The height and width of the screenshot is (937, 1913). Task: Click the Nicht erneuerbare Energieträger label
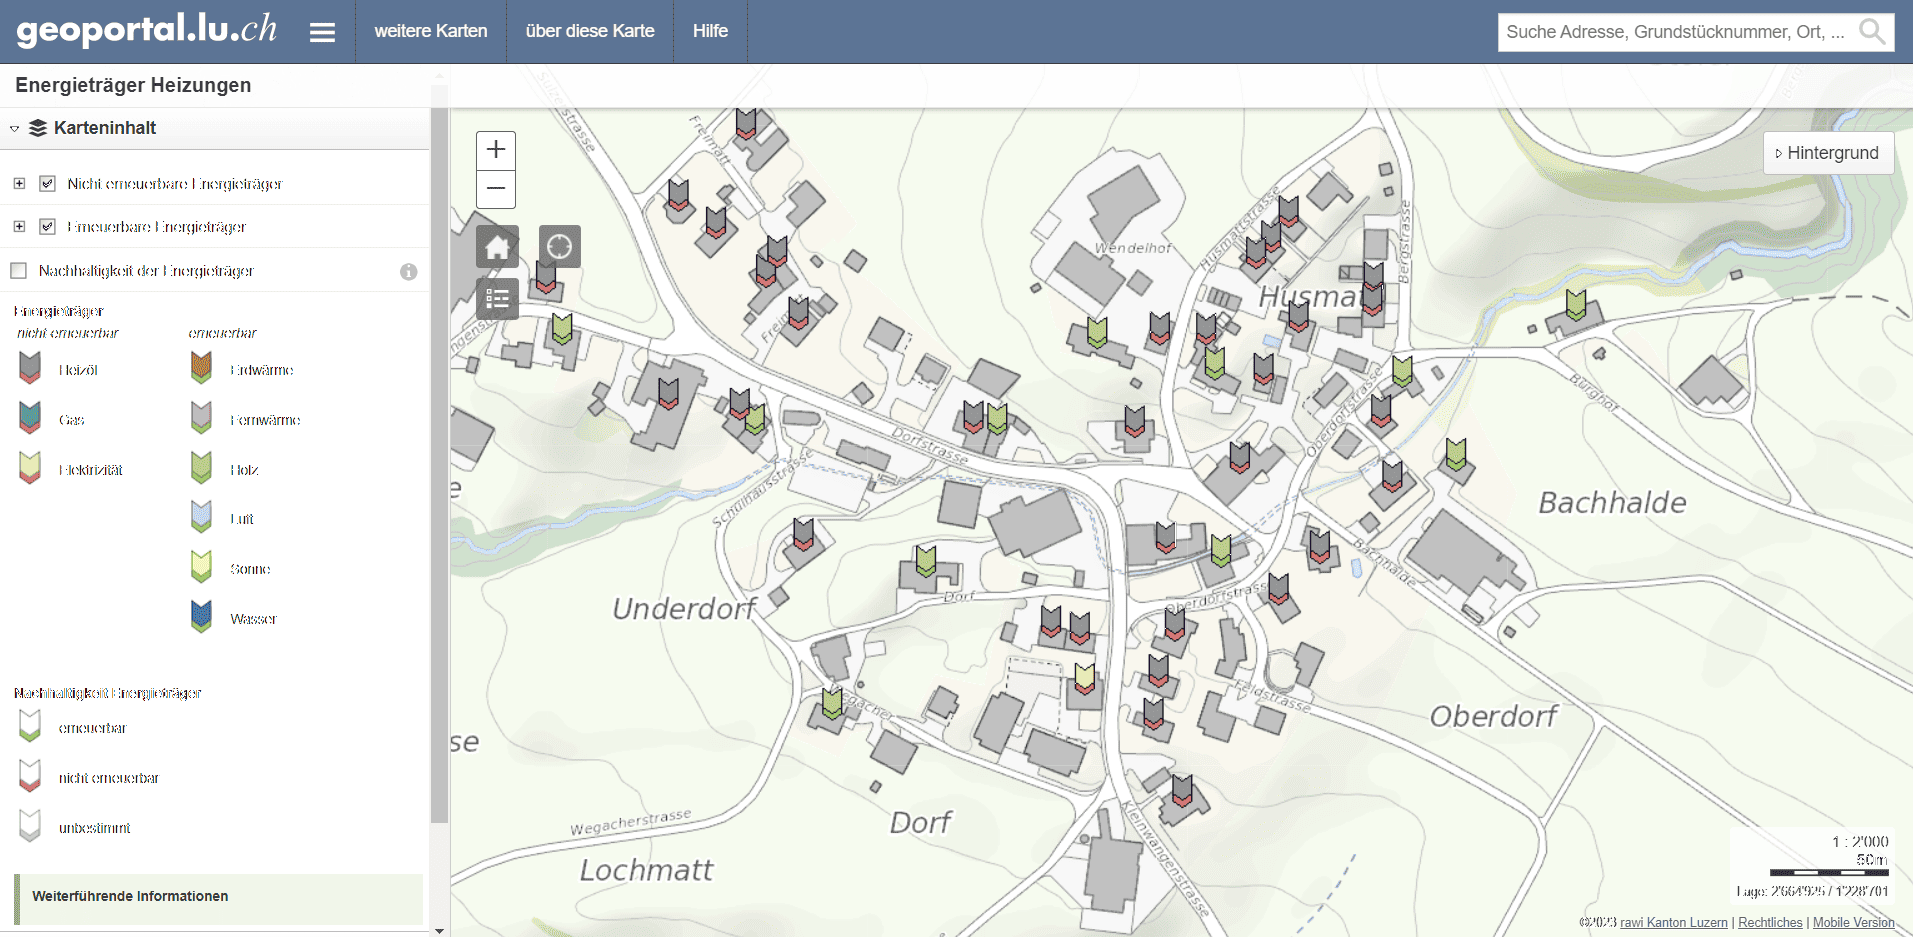click(x=175, y=184)
